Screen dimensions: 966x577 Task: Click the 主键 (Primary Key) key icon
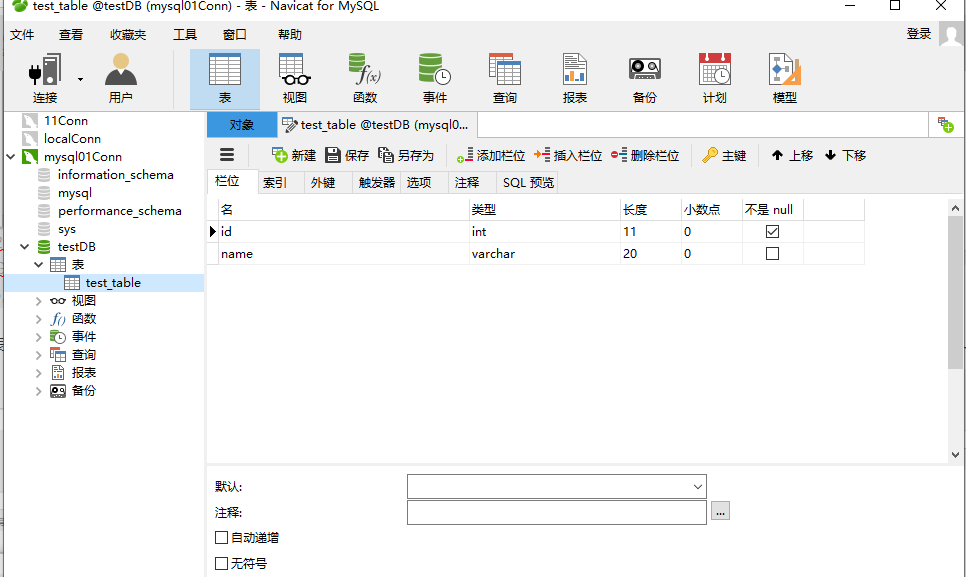pyautogui.click(x=710, y=155)
